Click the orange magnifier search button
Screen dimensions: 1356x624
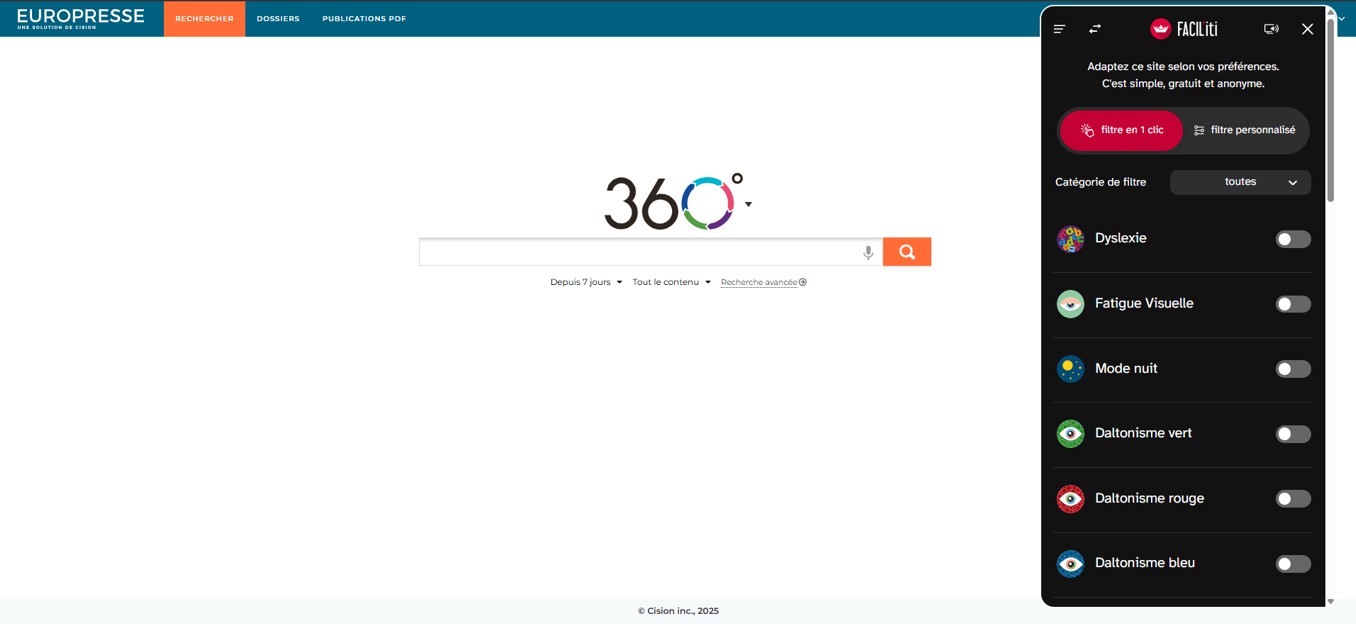[907, 252]
